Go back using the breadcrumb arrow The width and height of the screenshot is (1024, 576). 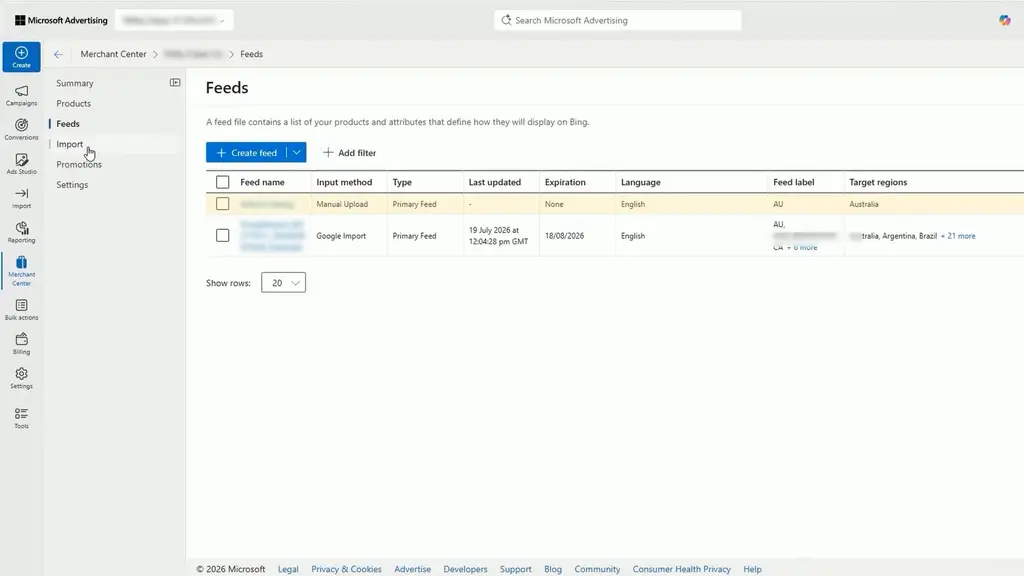click(58, 54)
